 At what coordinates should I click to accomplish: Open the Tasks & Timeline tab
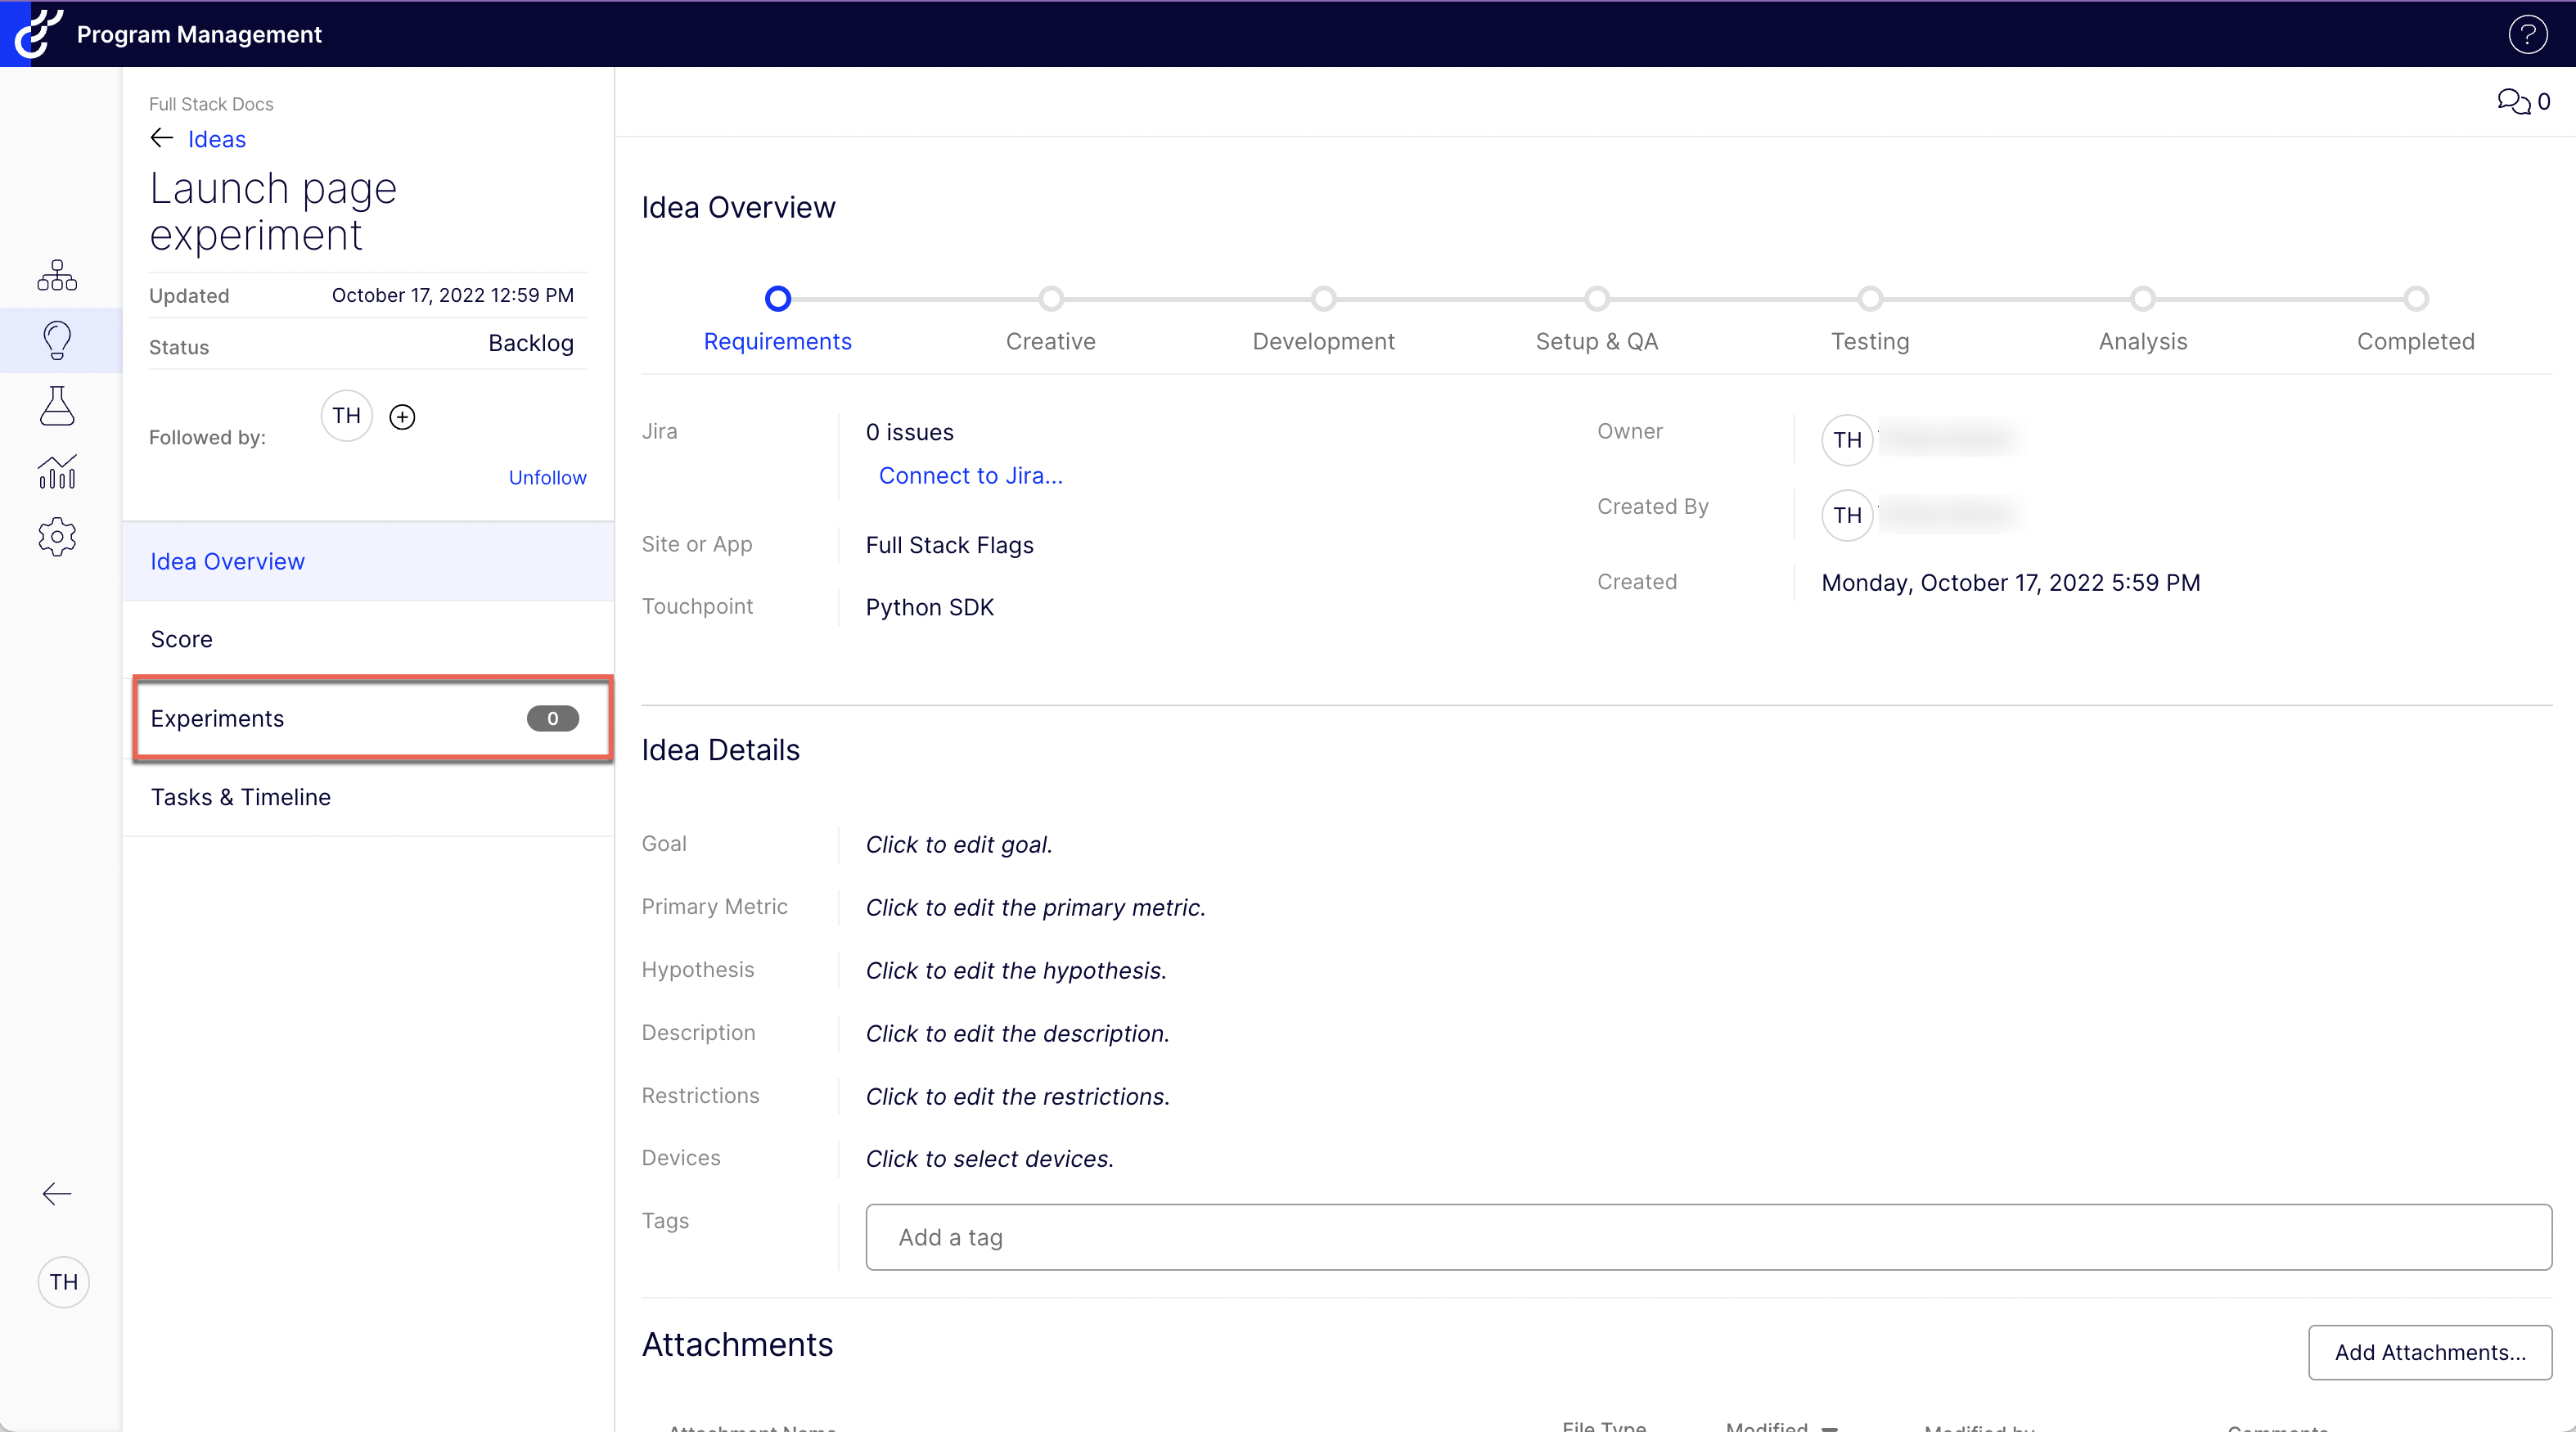(368, 797)
